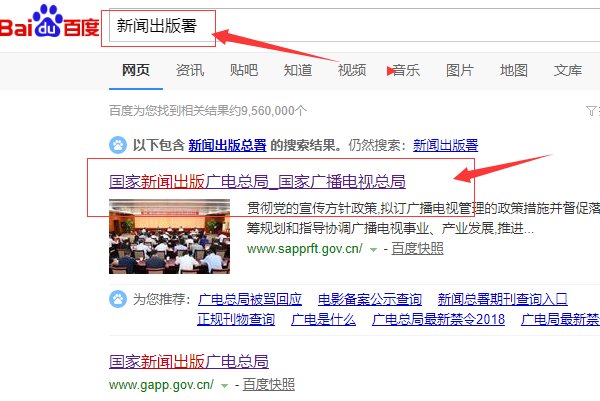The width and height of the screenshot is (600, 401).
Task: Open the recommended 电影备案公示查询 link
Action: pos(370,299)
